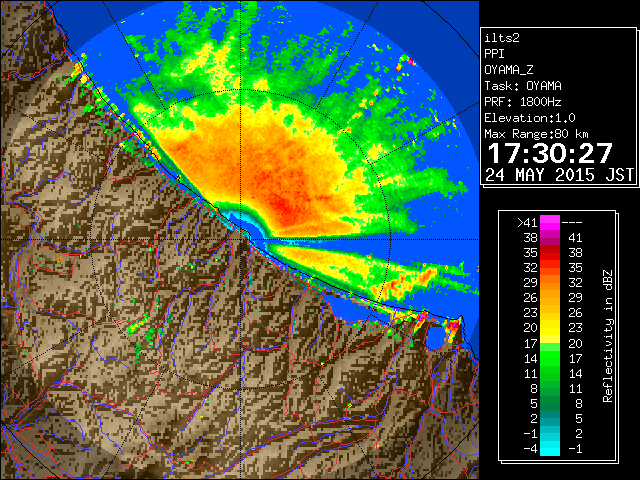Click the Max Range:80 km line

[x=537, y=134]
